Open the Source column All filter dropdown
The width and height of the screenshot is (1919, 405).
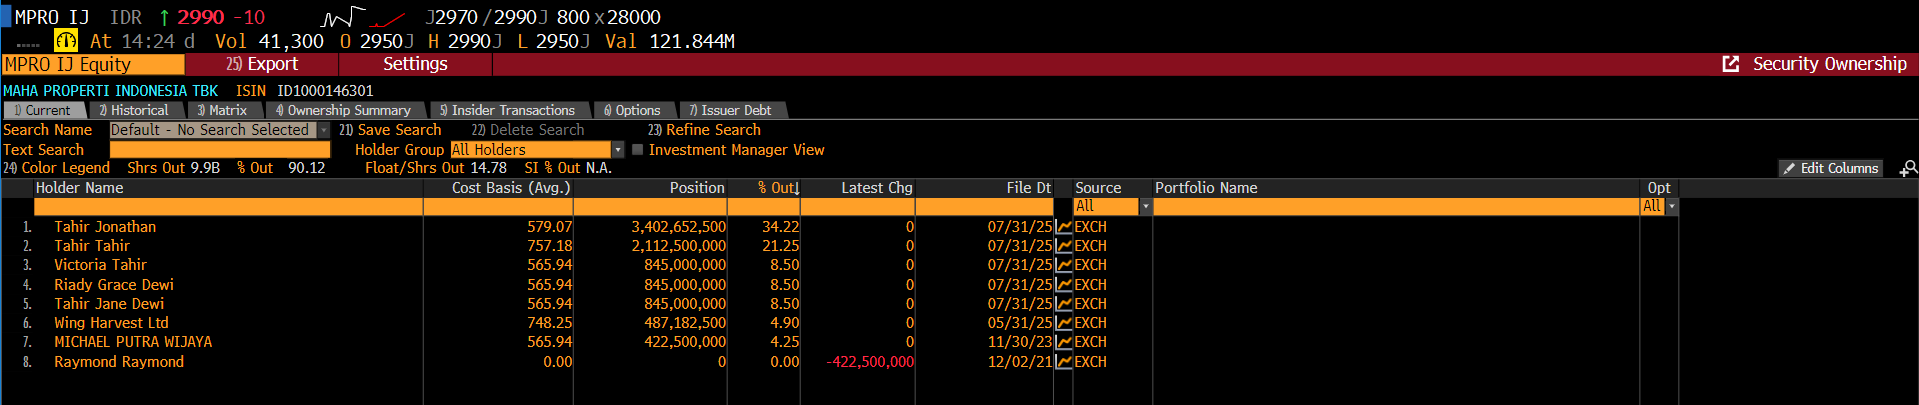tap(1146, 207)
